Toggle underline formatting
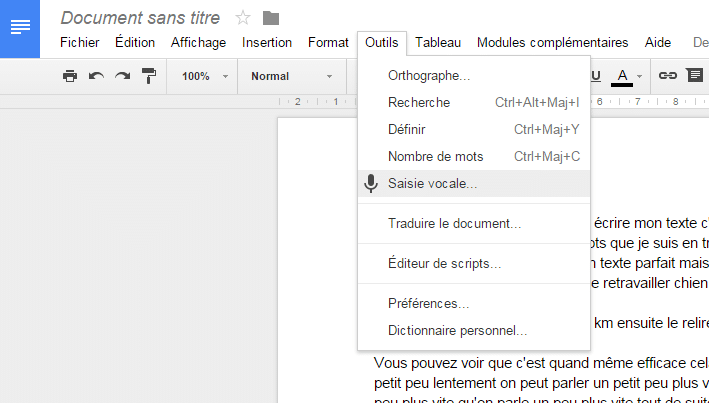Image resolution: width=709 pixels, height=403 pixels. point(596,76)
